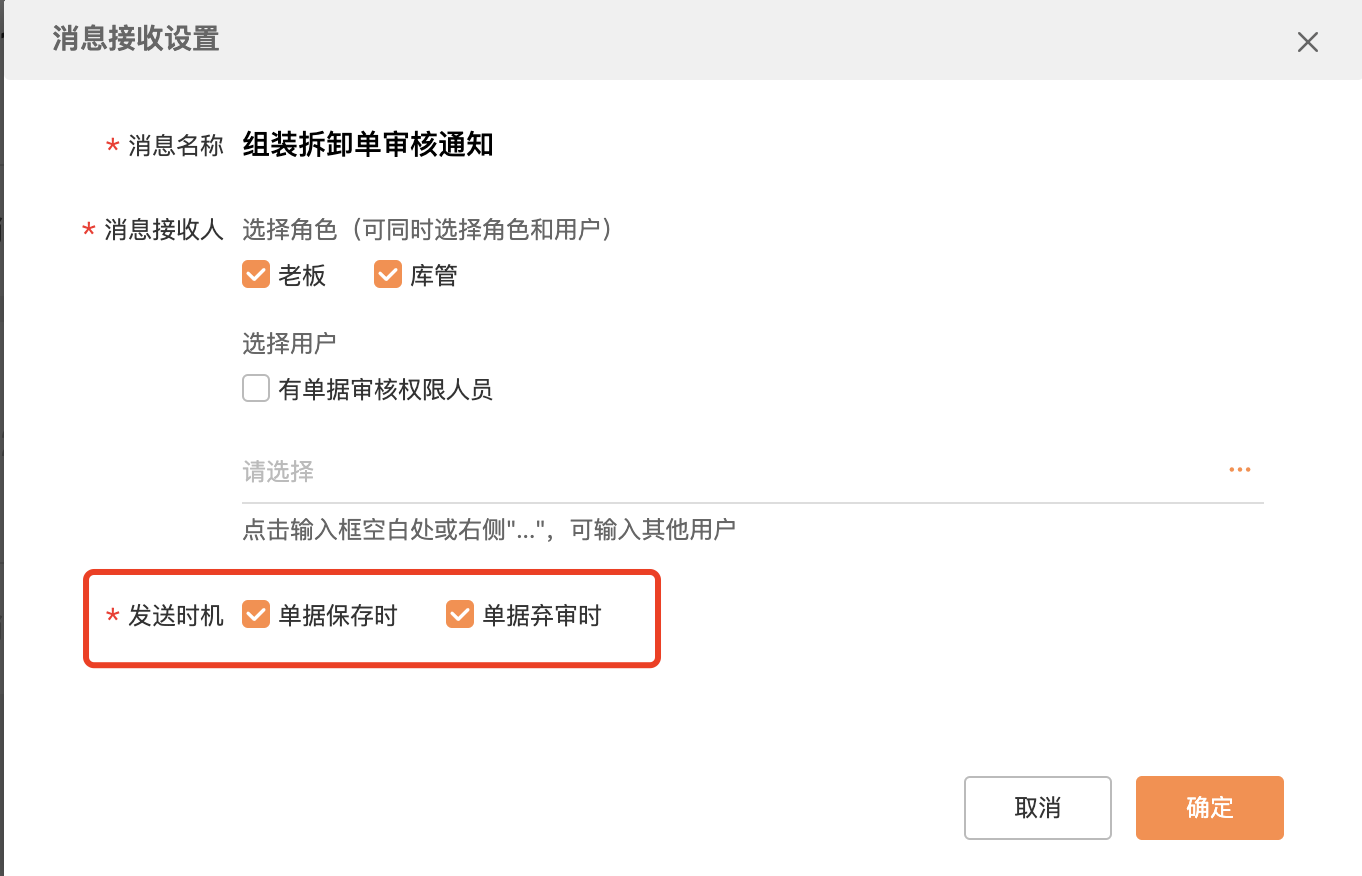Enable 有单据审核权限人员 checkbox
This screenshot has width=1362, height=876.
(256, 388)
